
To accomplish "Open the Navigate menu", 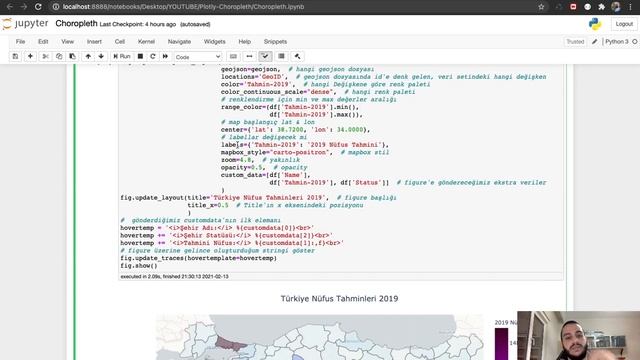I will coord(179,42).
